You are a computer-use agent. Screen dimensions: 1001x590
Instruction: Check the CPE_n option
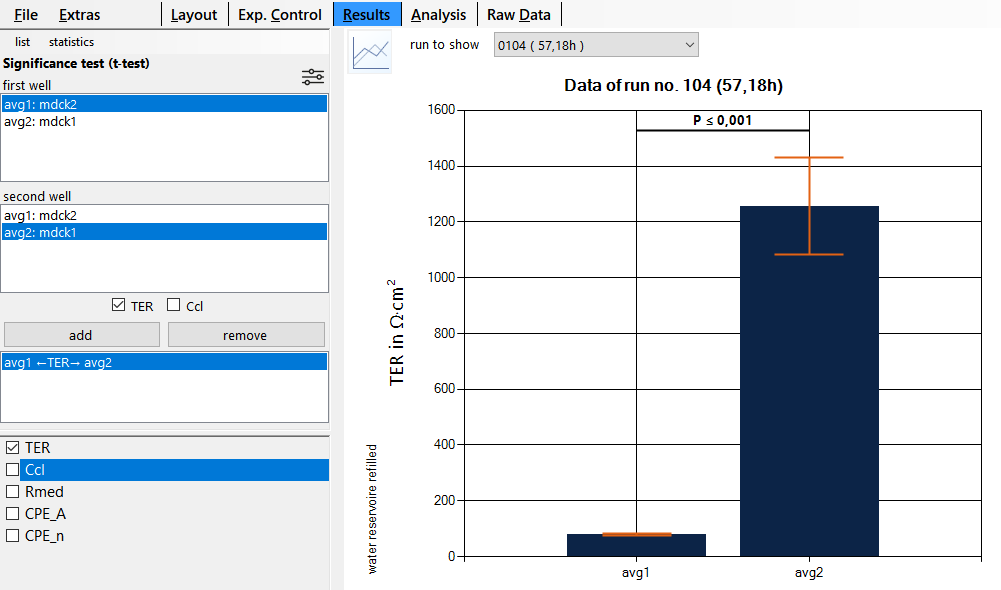click(11, 535)
